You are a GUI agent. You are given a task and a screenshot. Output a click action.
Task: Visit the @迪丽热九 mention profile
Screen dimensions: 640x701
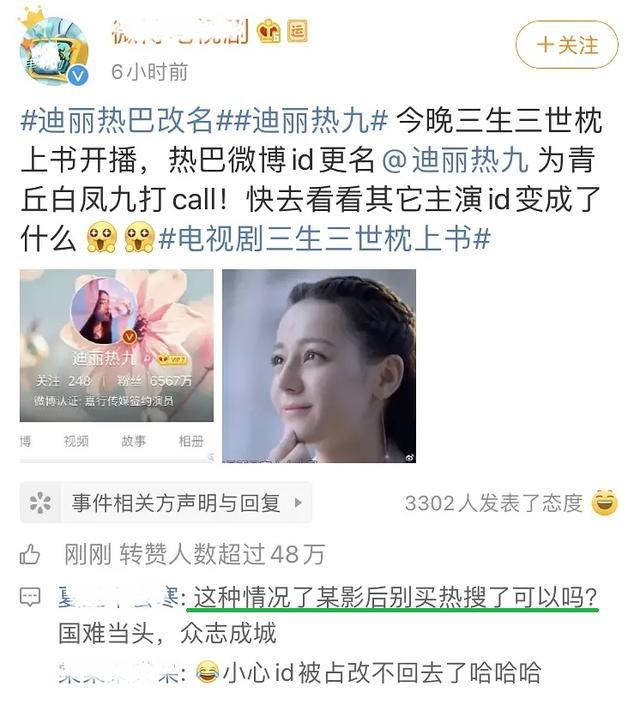(x=455, y=160)
